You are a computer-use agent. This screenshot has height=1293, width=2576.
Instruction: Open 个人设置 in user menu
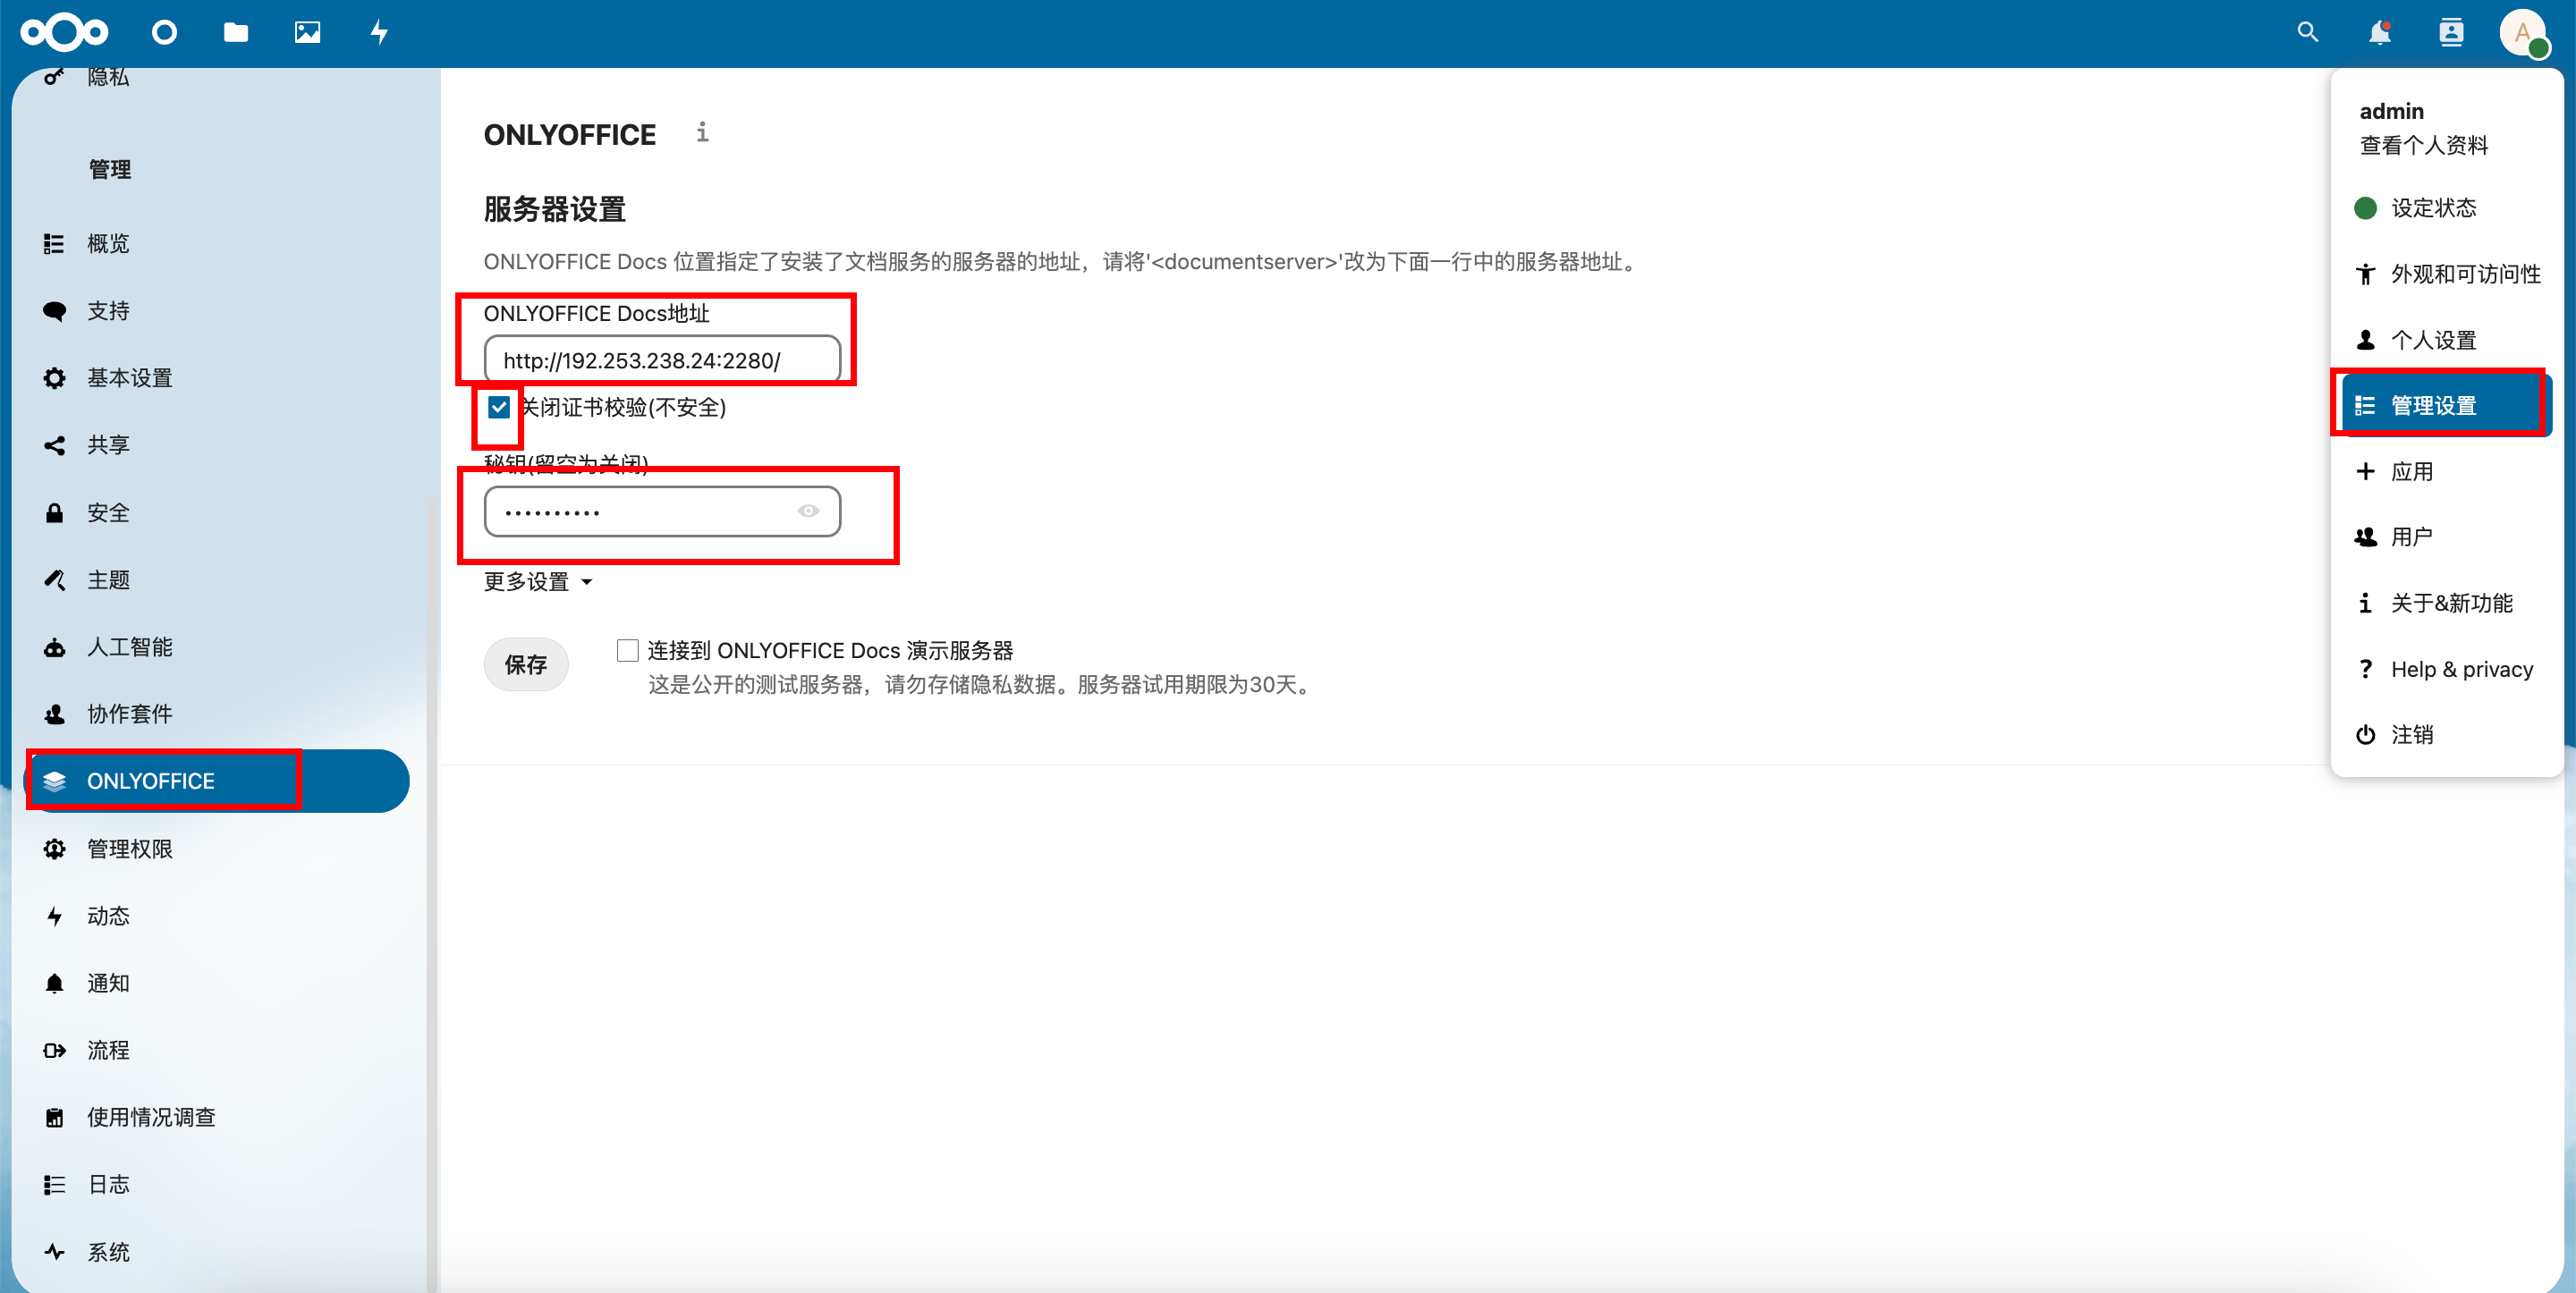(2446, 340)
